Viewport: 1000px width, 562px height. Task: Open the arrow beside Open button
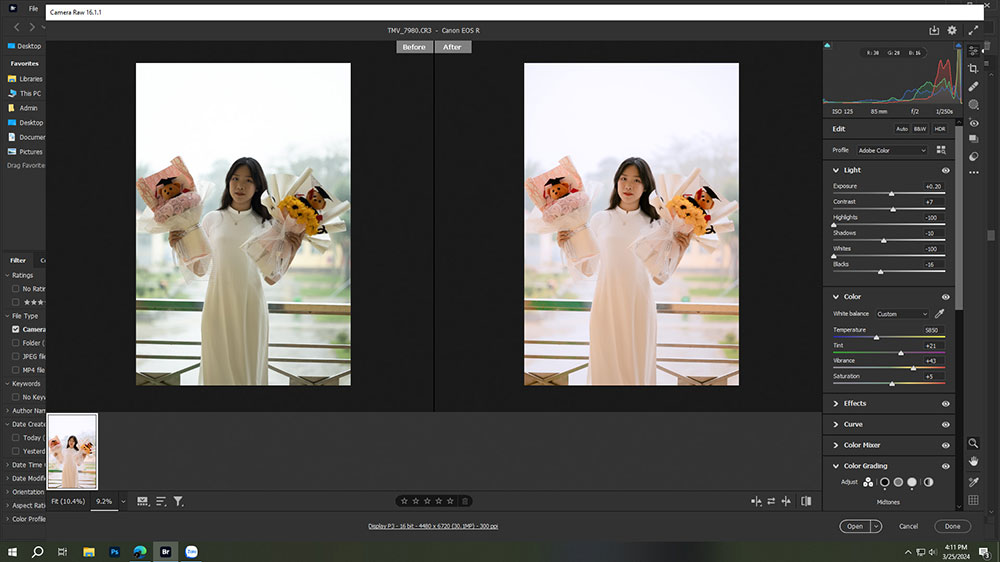[876, 526]
